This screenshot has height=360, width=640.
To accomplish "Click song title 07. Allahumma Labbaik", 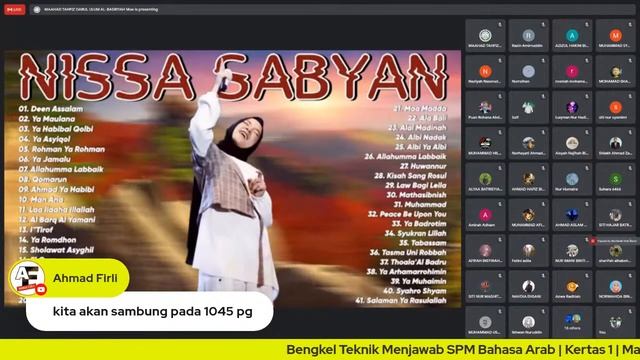I will [61, 169].
